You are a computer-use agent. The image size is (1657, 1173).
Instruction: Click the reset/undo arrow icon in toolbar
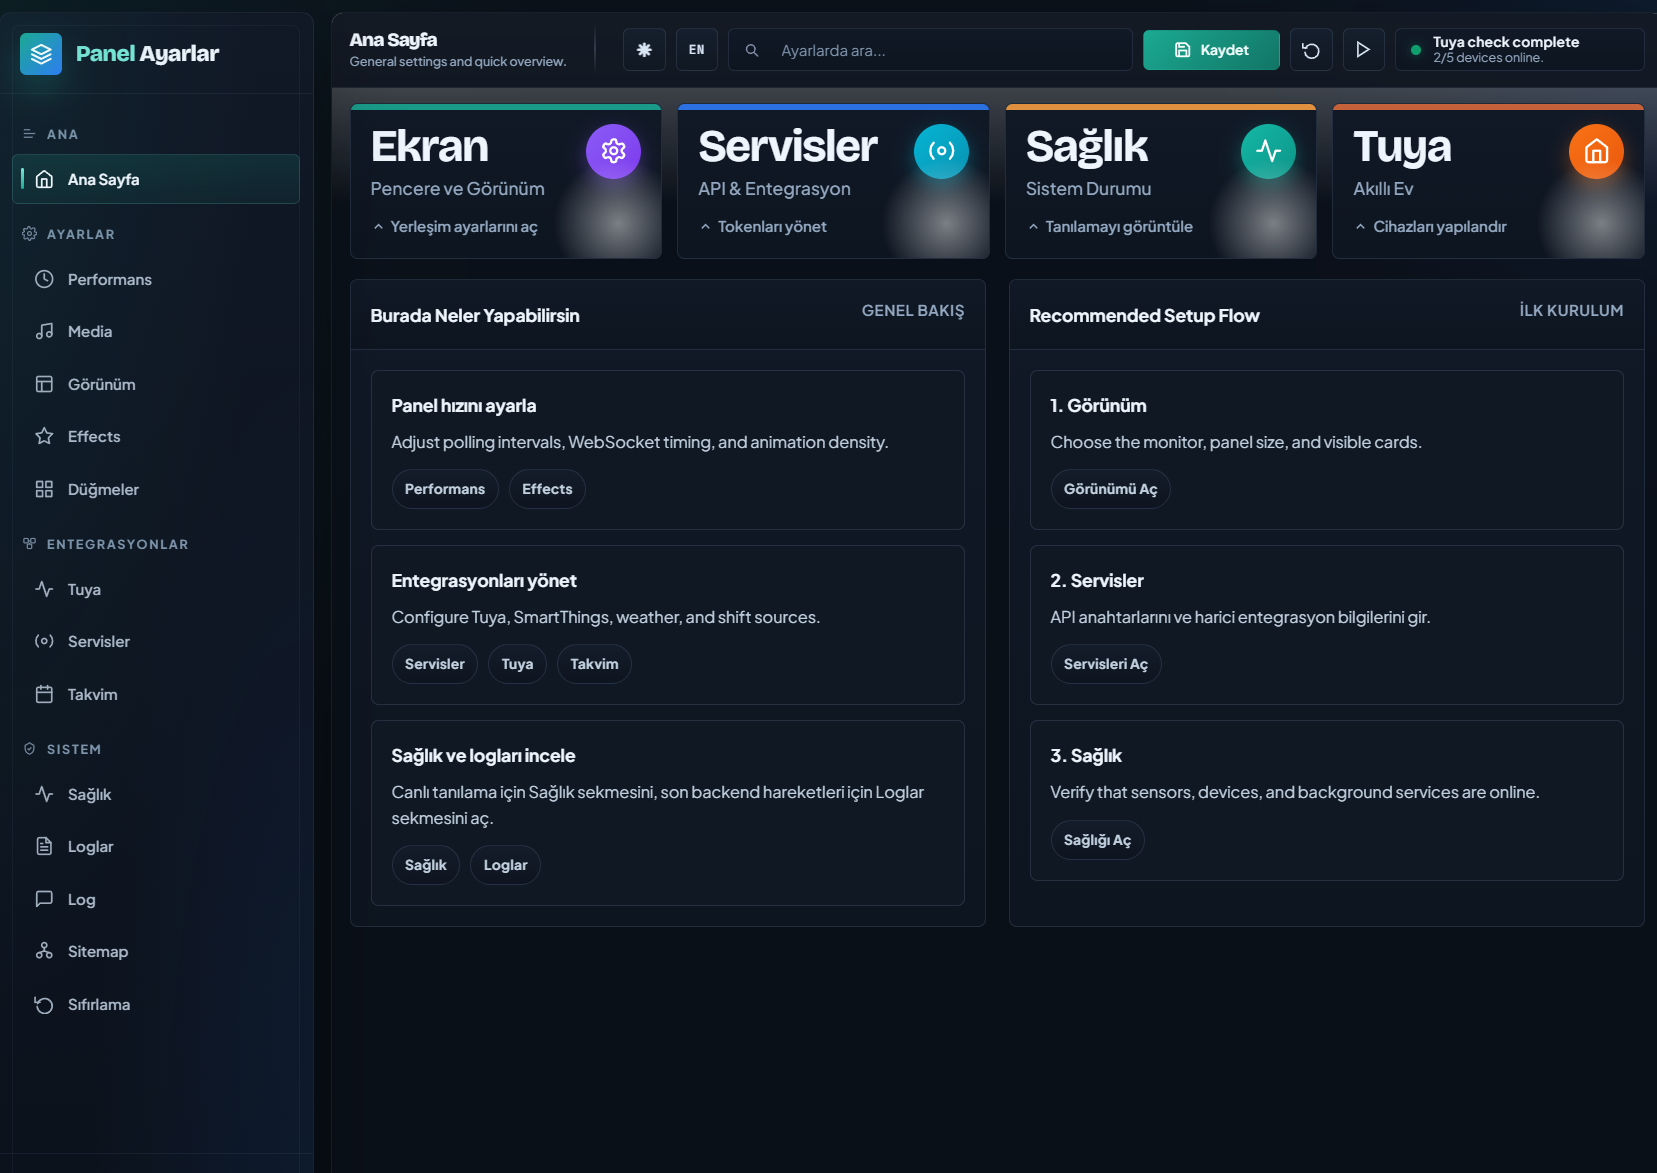click(x=1311, y=50)
